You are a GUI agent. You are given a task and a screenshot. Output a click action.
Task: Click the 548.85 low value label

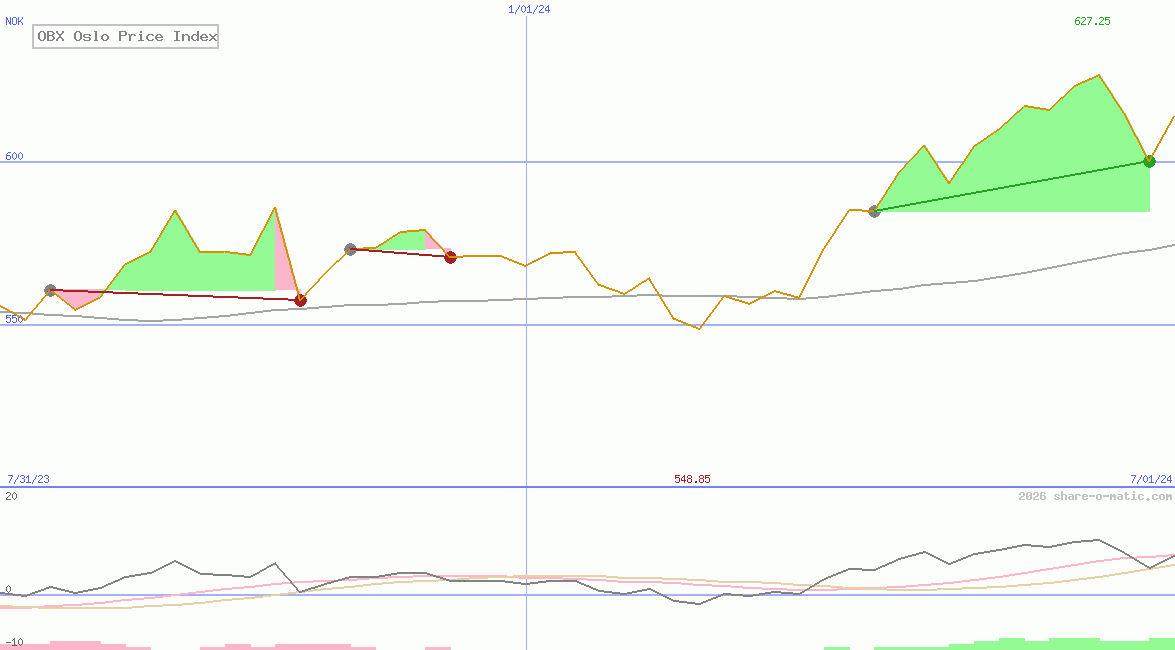692,478
